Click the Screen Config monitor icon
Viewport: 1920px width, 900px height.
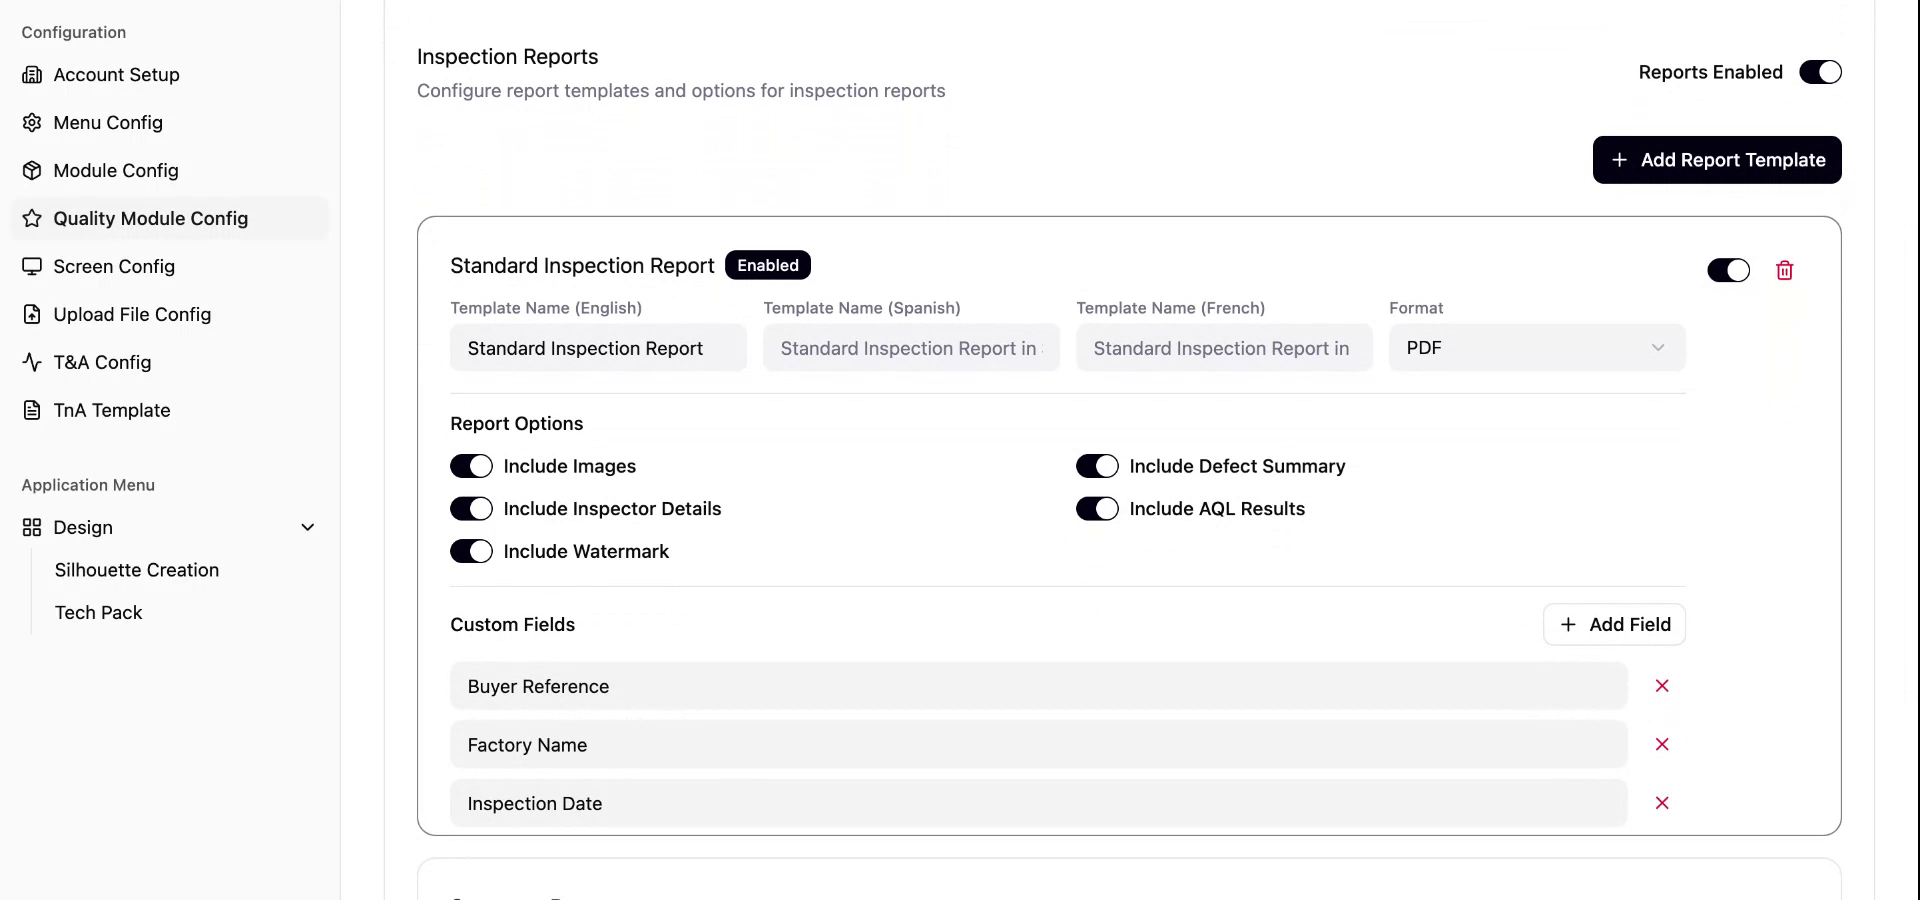point(32,267)
